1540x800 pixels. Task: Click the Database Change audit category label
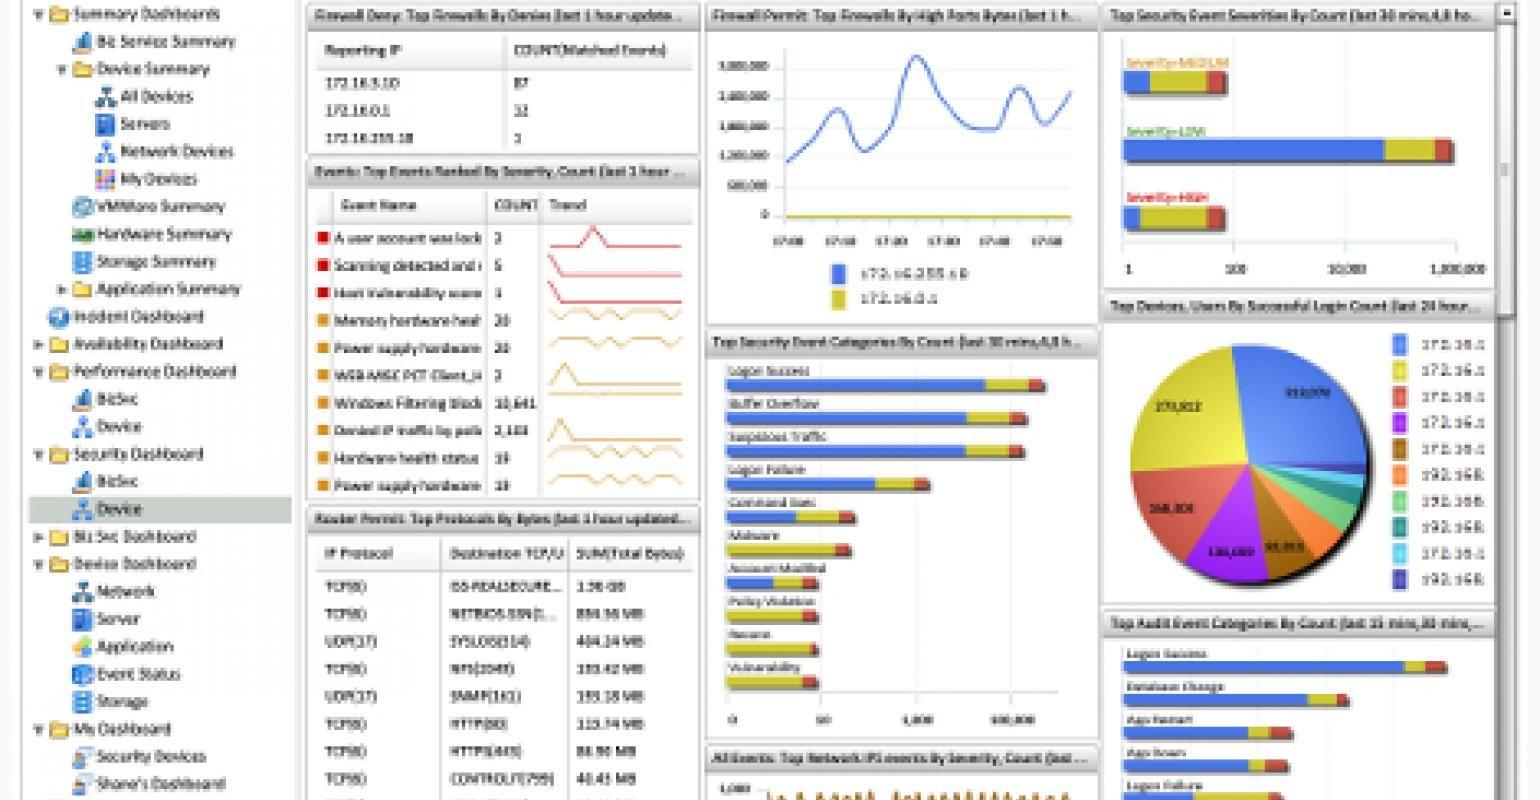(1175, 687)
